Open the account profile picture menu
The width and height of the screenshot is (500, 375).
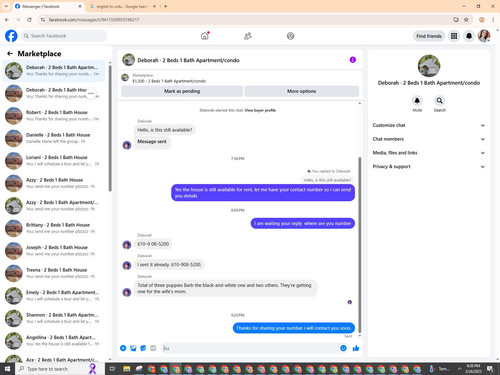click(x=484, y=36)
